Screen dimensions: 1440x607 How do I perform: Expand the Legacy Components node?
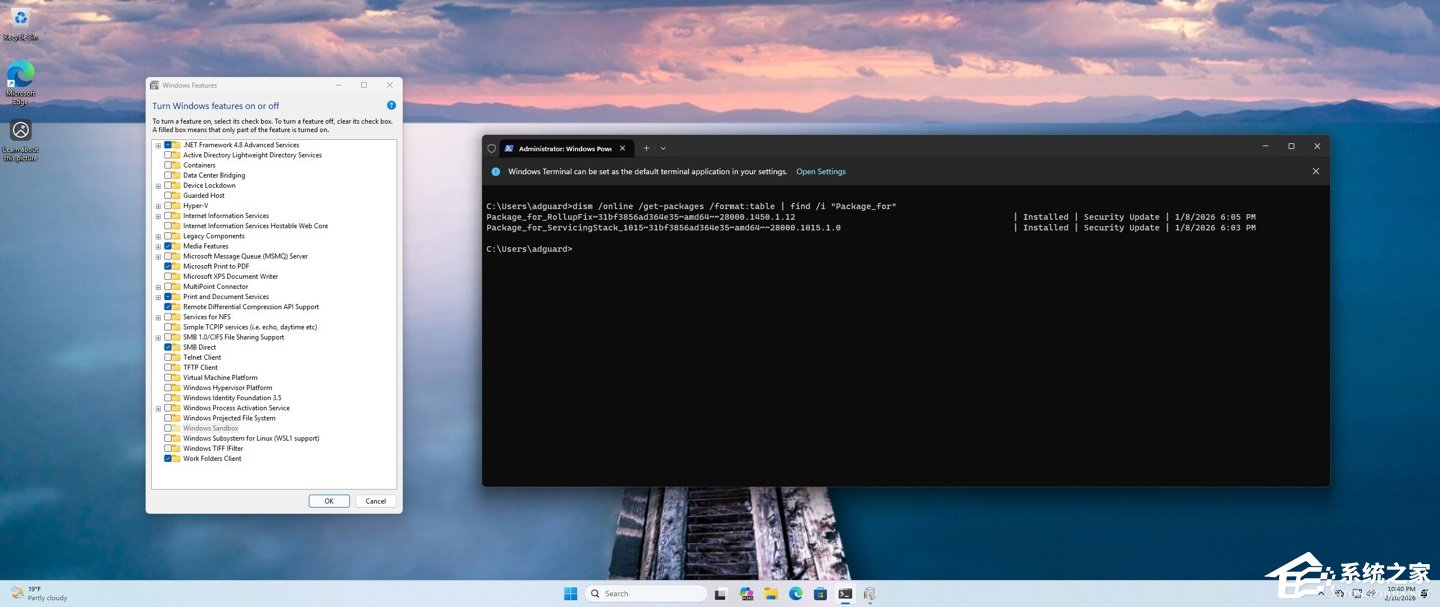158,236
